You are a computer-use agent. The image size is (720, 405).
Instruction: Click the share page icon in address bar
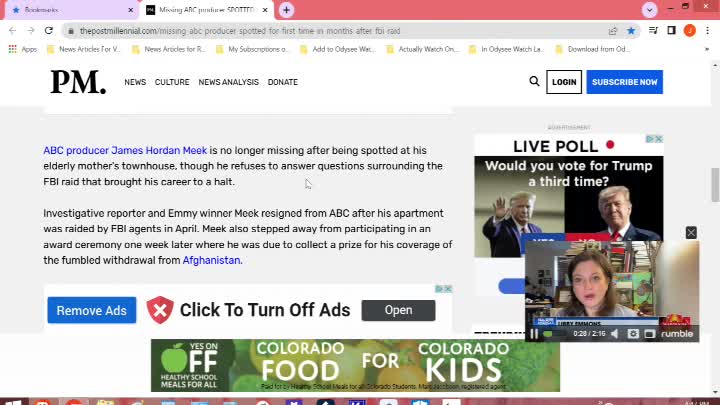coord(613,31)
